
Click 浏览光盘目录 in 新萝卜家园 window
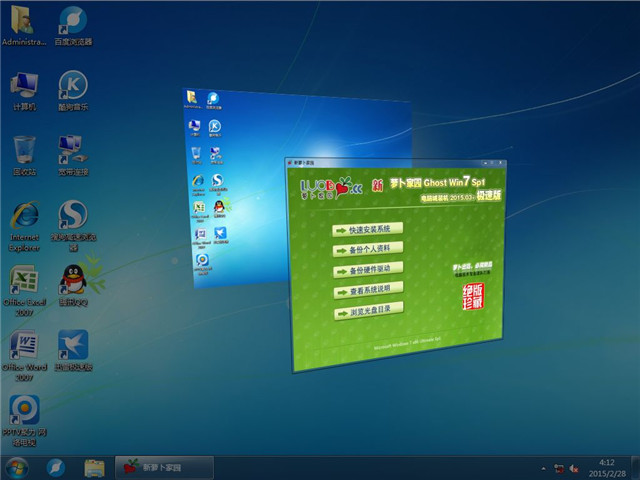pyautogui.click(x=369, y=311)
